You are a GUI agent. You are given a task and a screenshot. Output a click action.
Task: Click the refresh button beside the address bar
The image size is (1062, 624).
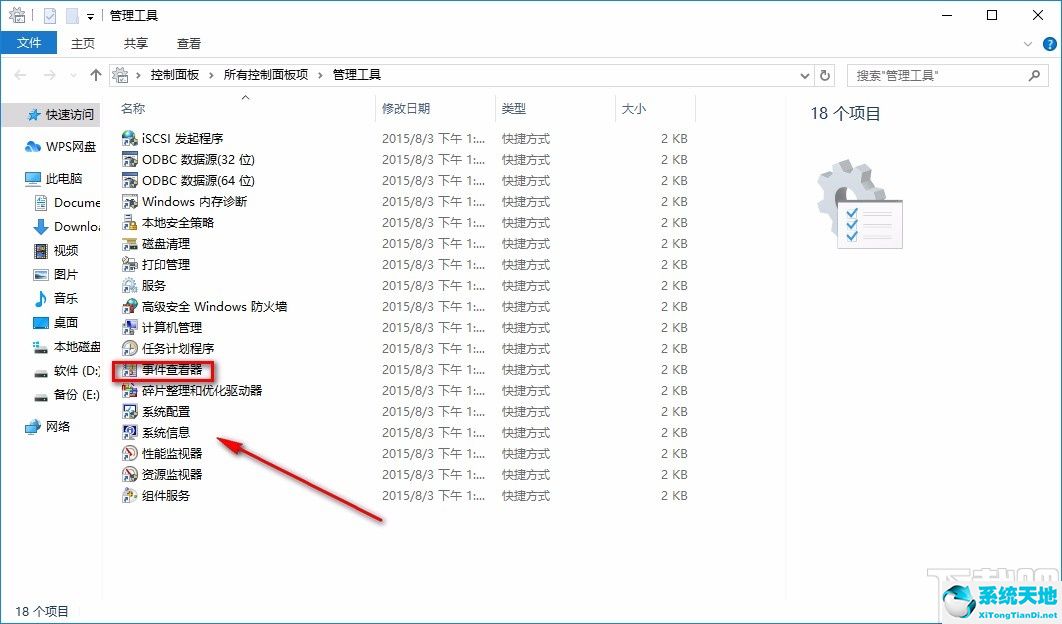pos(824,75)
